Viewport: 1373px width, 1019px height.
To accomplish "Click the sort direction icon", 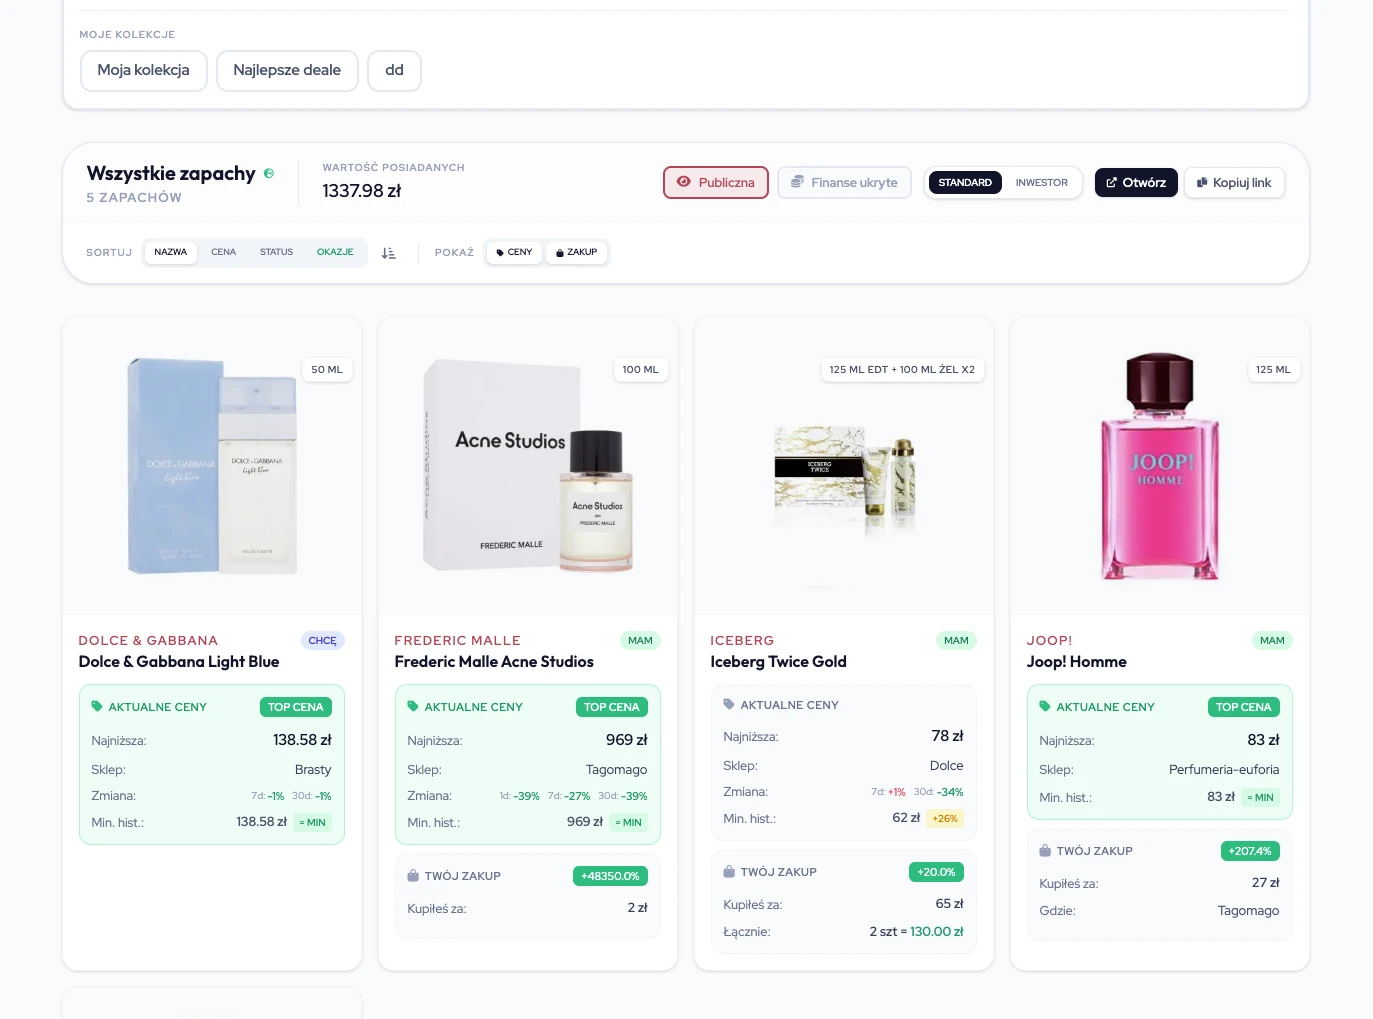I will tap(389, 253).
